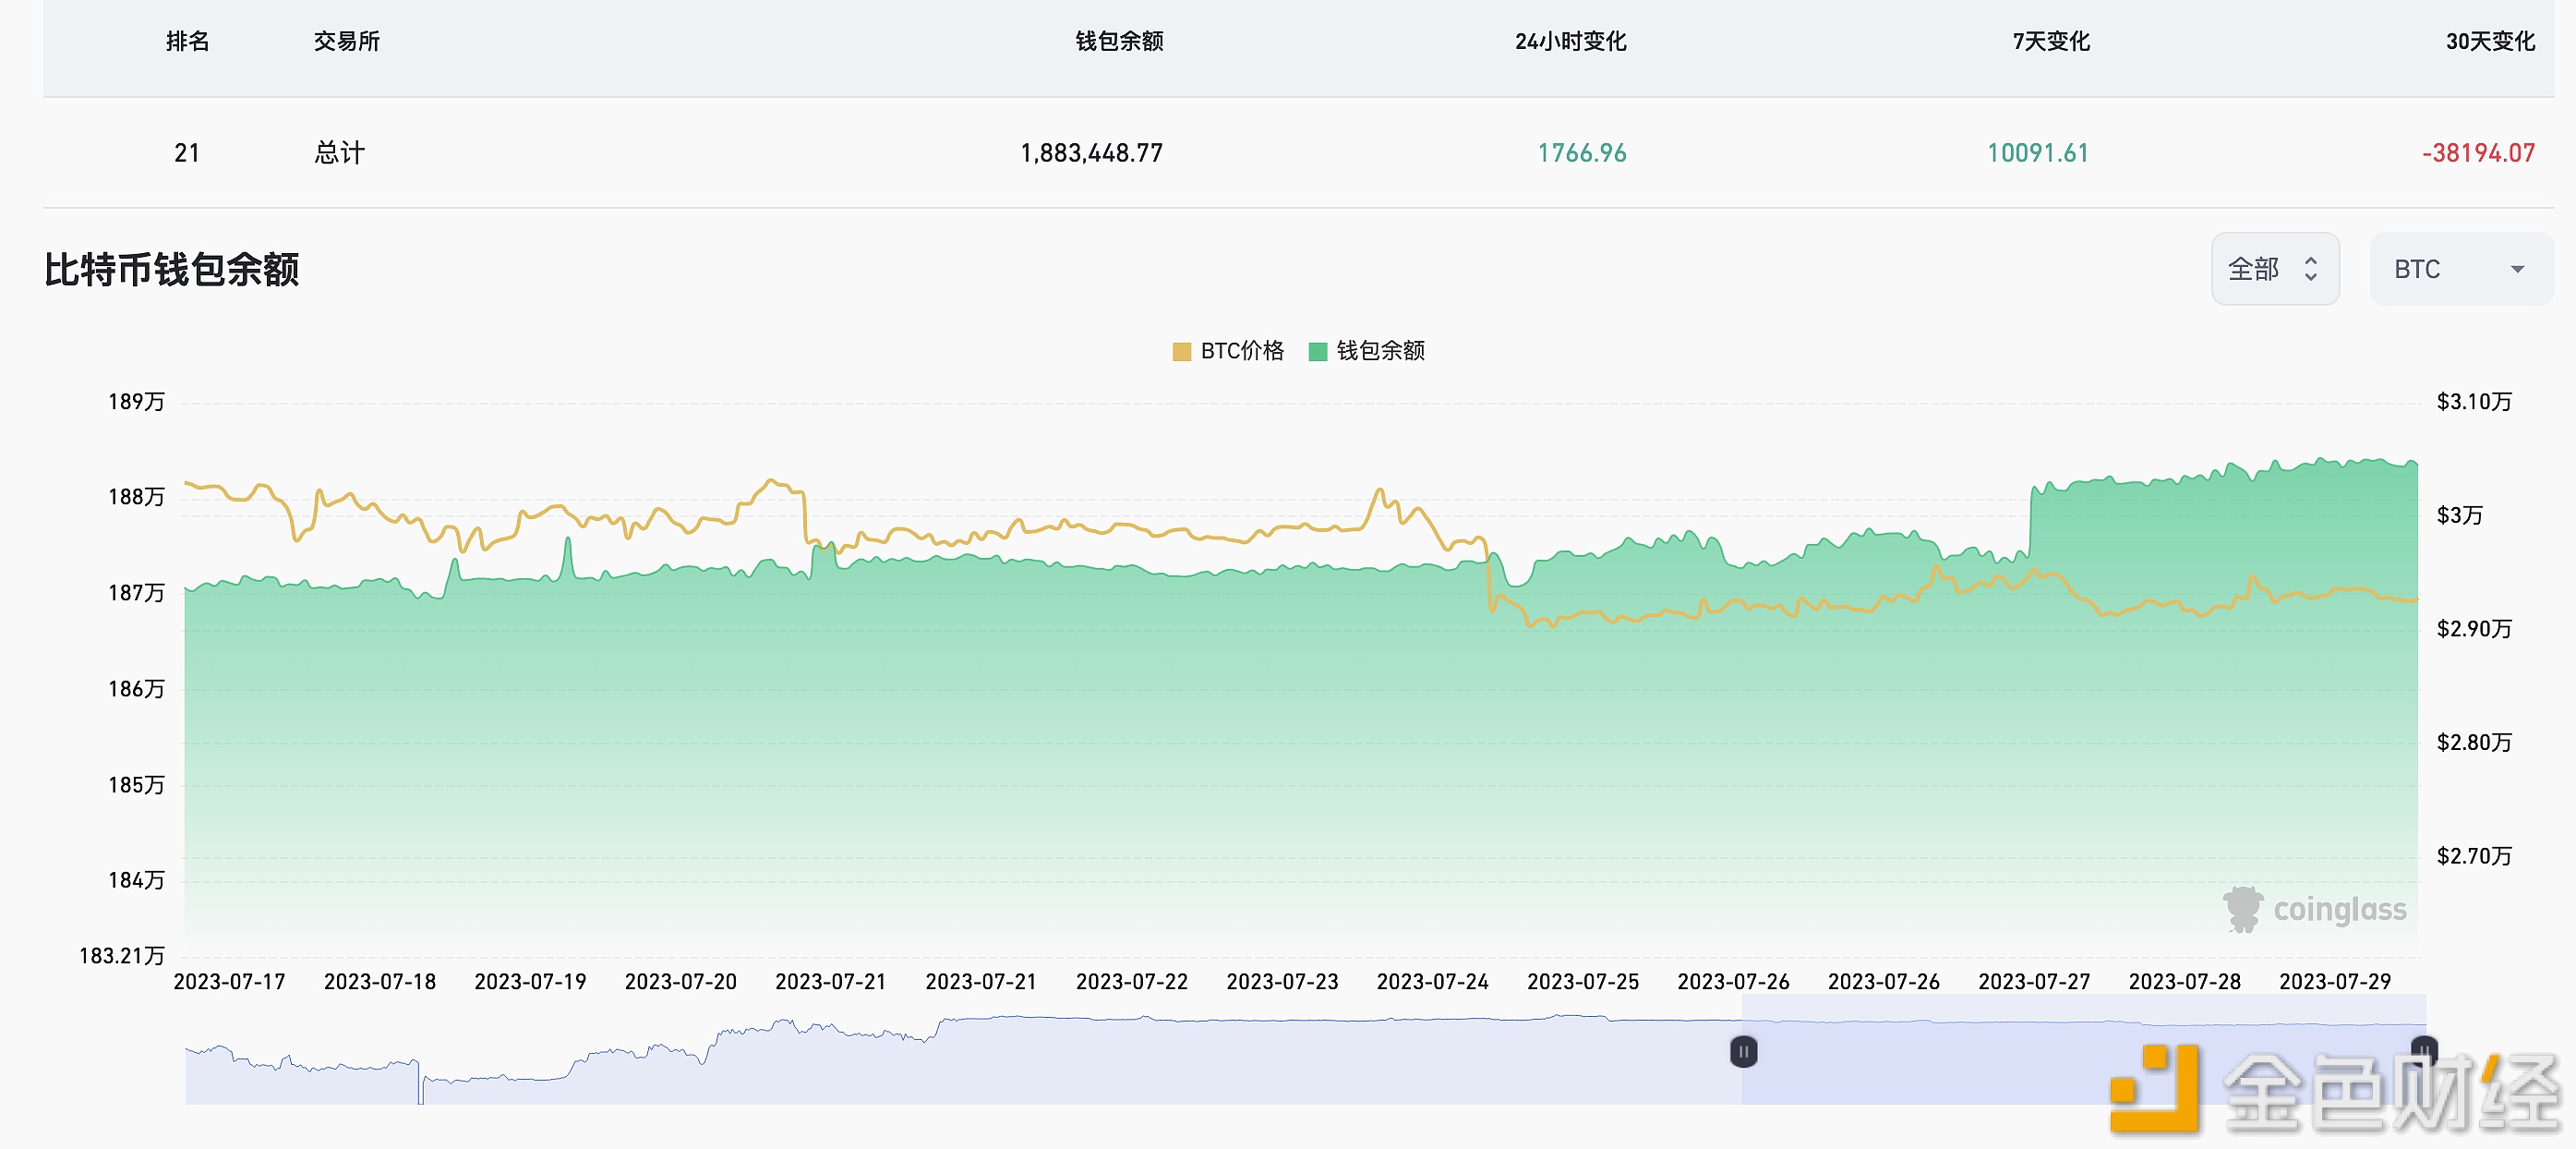The image size is (2576, 1149).
Task: Click y-axis label 186万
Action: 136,689
